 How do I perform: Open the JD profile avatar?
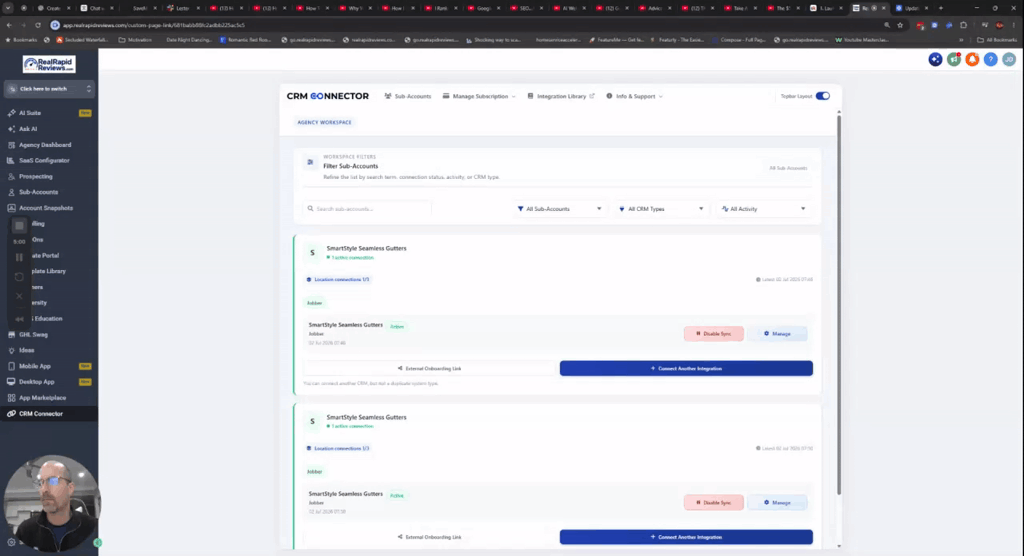pyautogui.click(x=1009, y=59)
